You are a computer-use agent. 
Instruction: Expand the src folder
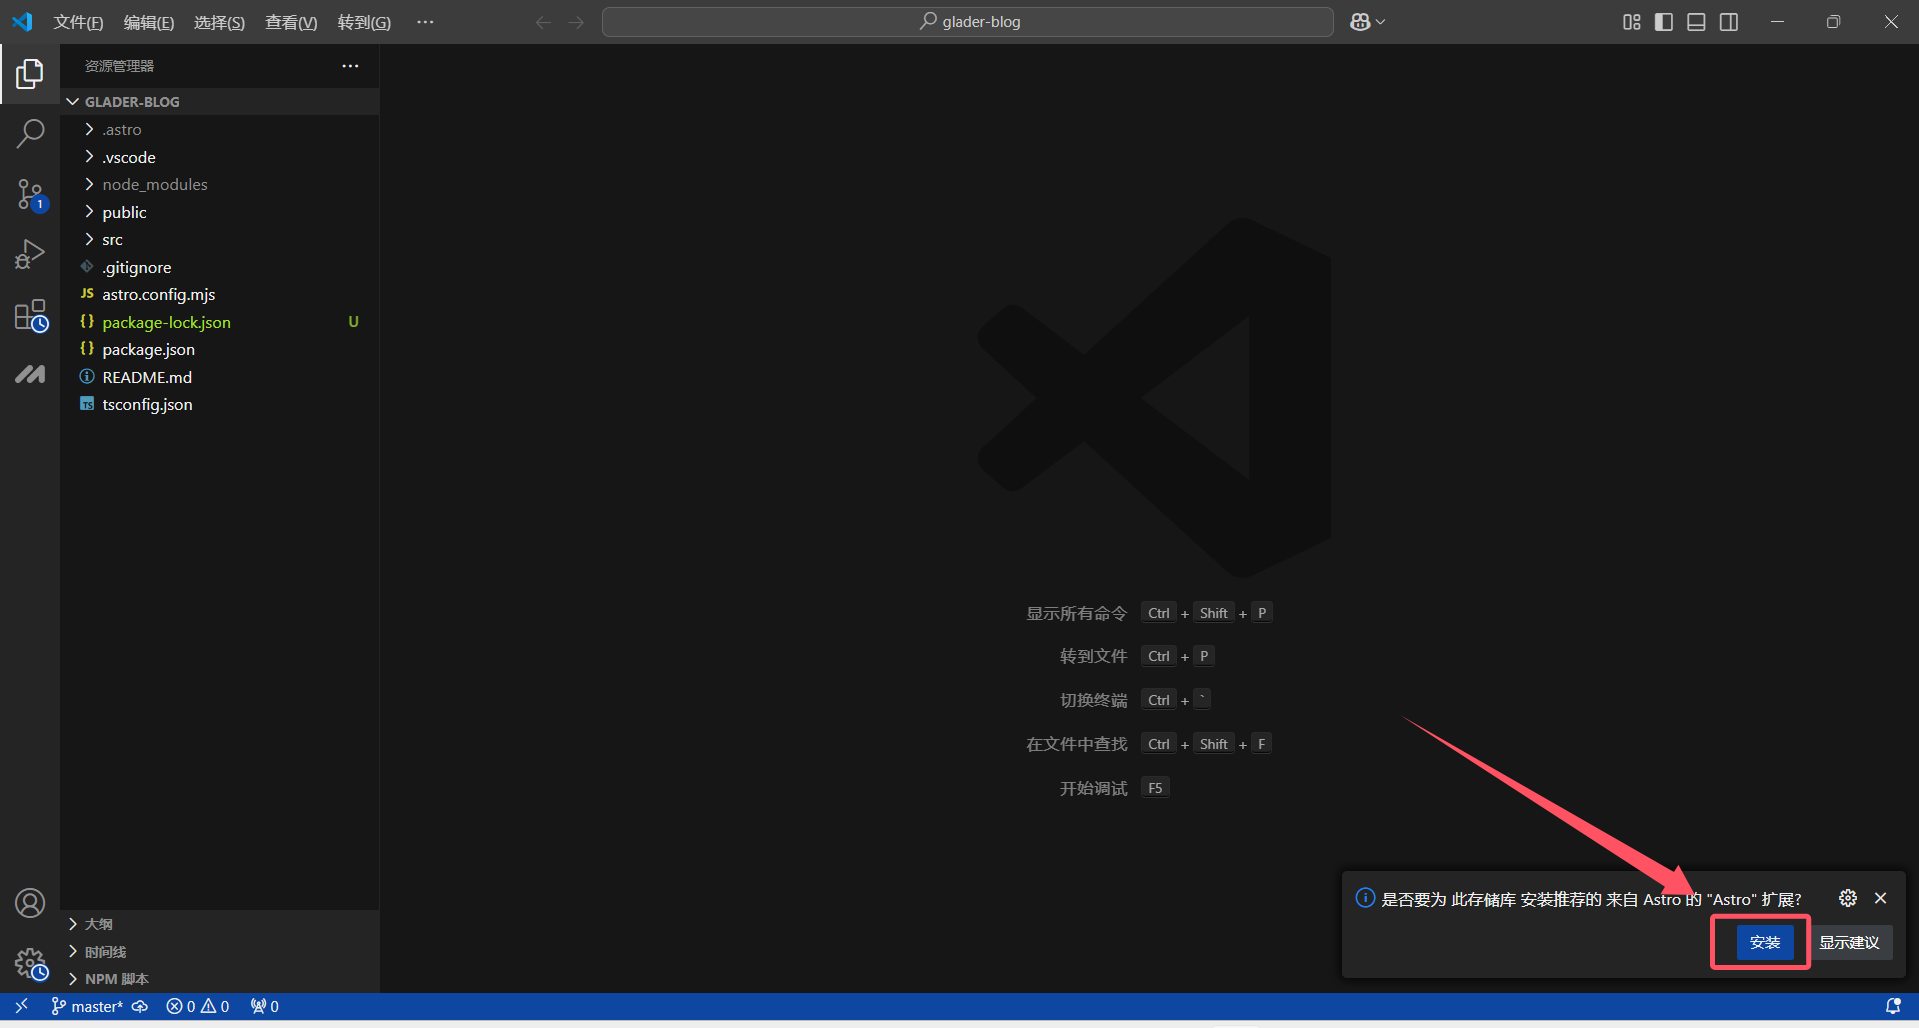click(112, 240)
